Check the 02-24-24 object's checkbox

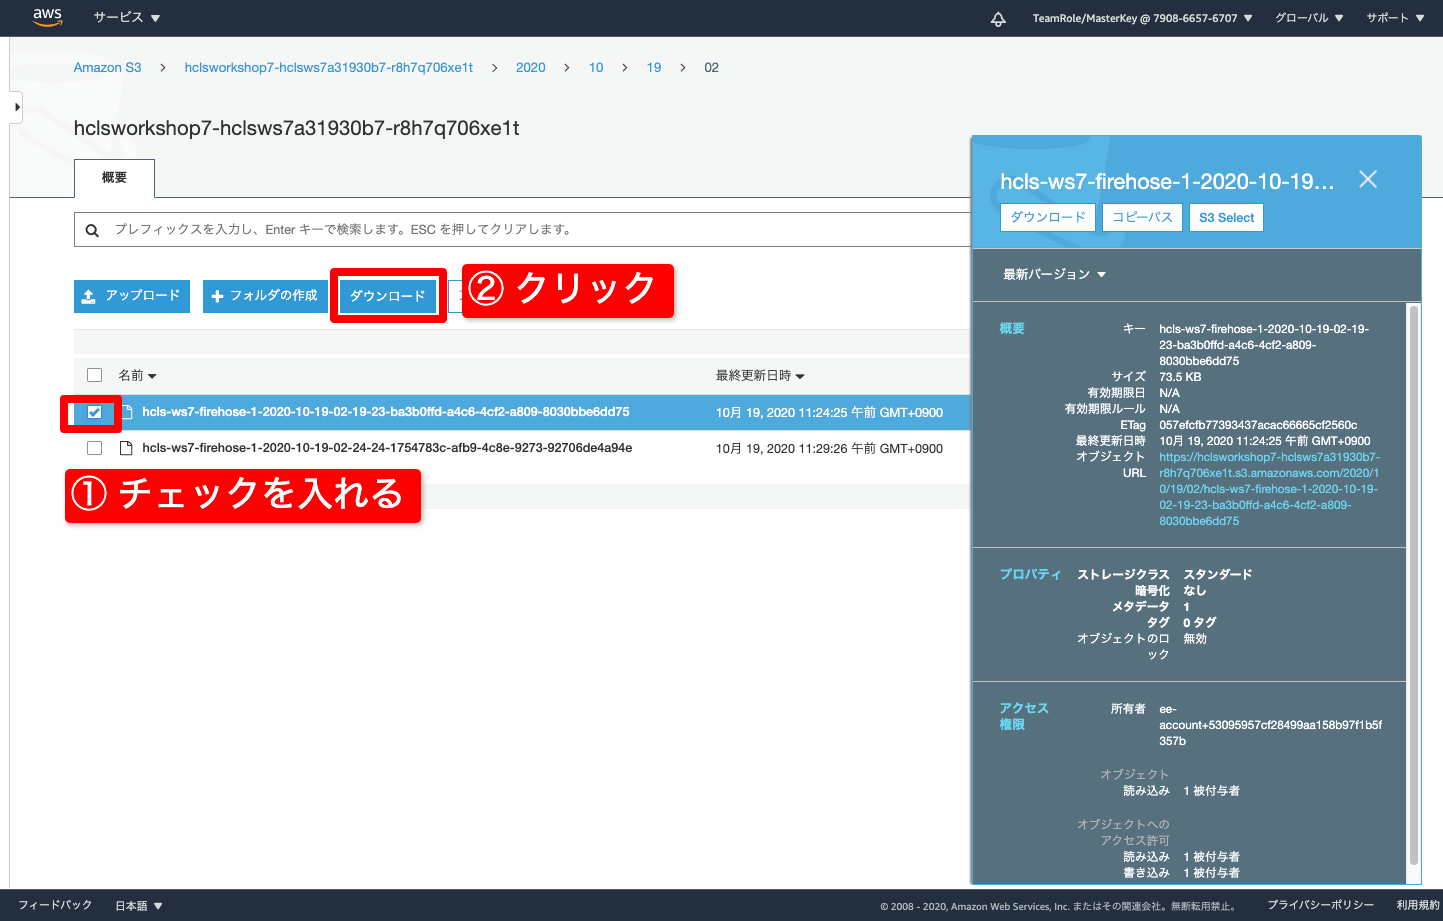(x=95, y=448)
